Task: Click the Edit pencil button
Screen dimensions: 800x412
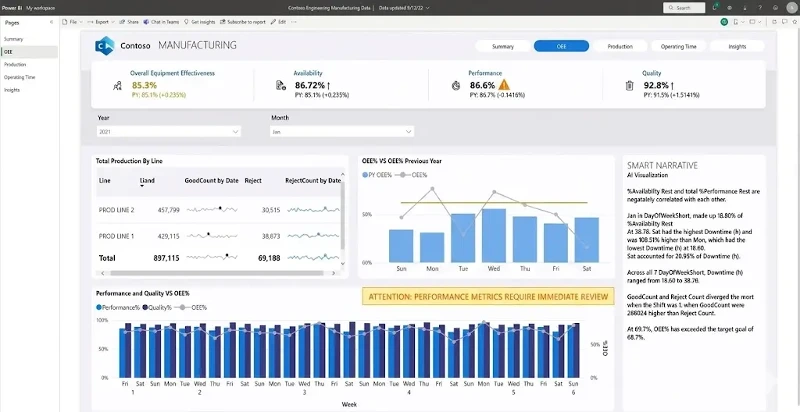Action: point(279,22)
